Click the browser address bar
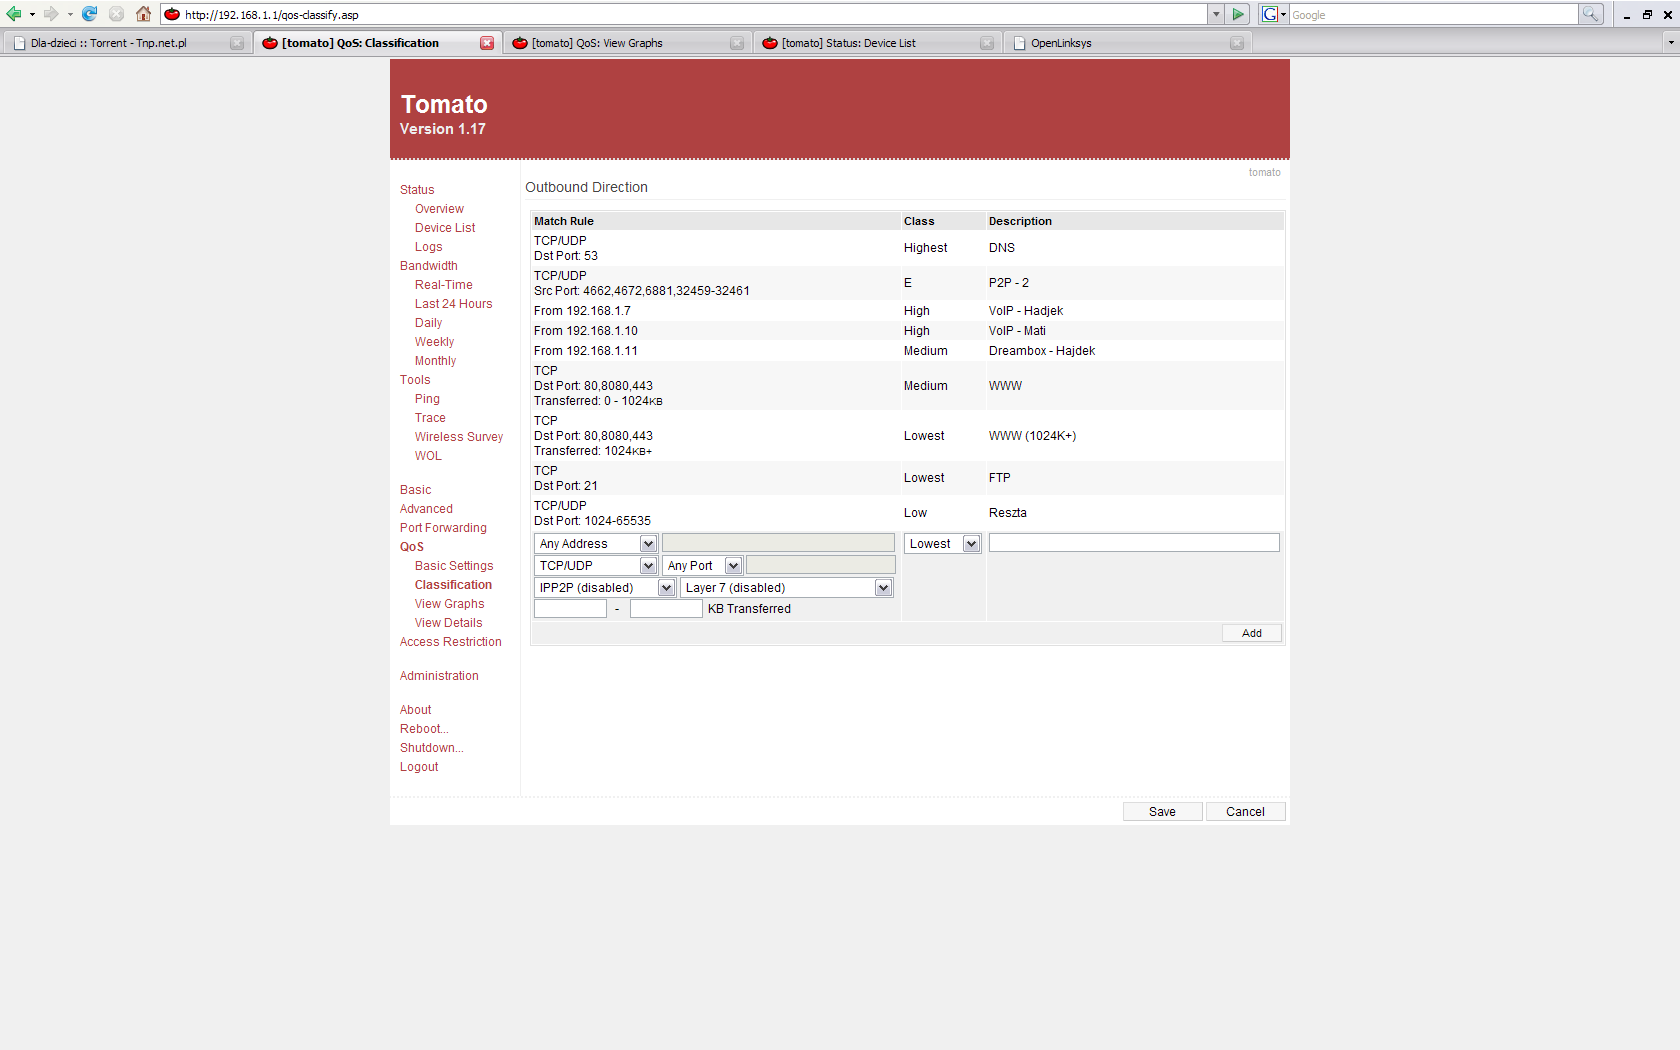Screen dimensions: 1680x1050 point(685,14)
